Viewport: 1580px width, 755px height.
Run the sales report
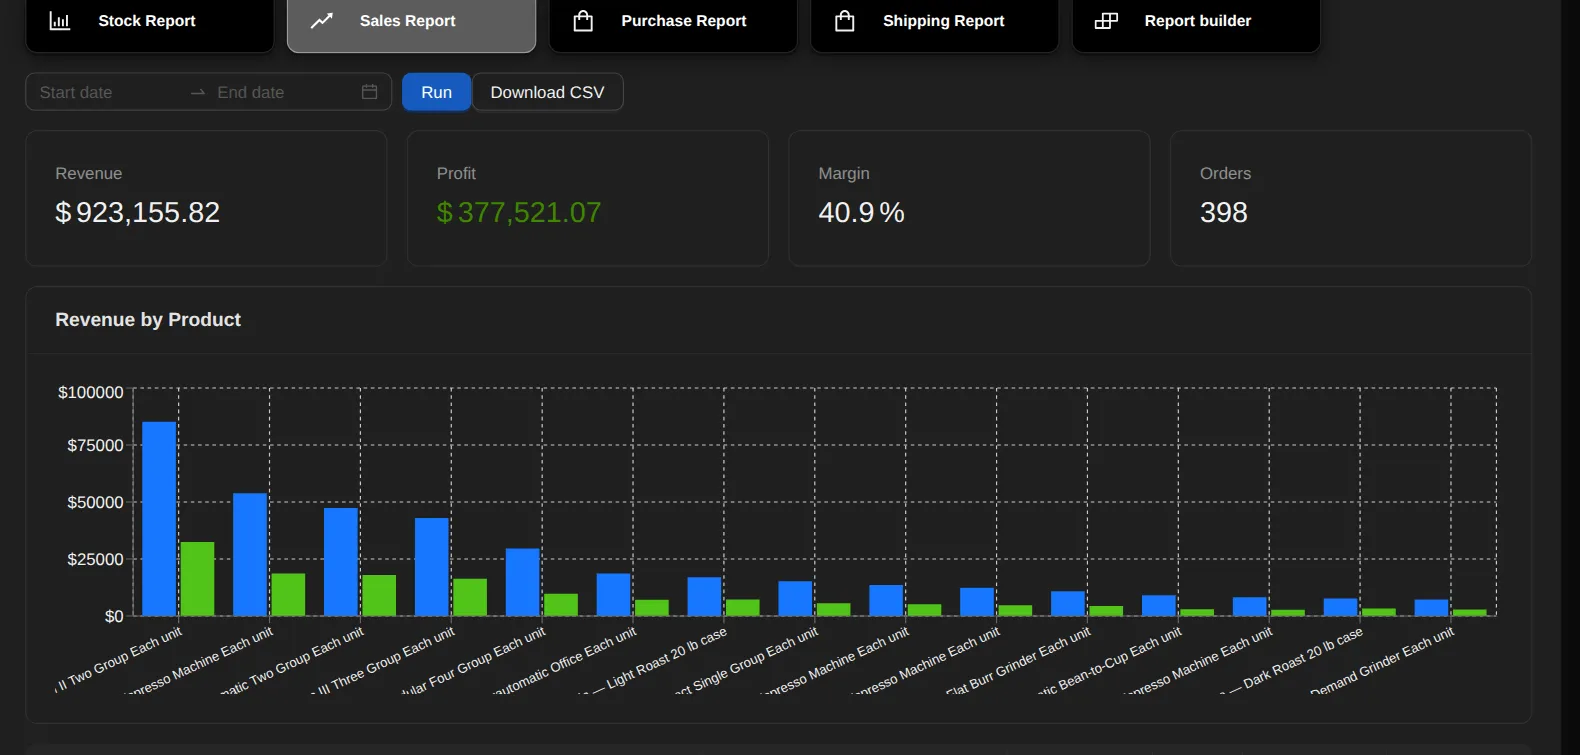(436, 92)
